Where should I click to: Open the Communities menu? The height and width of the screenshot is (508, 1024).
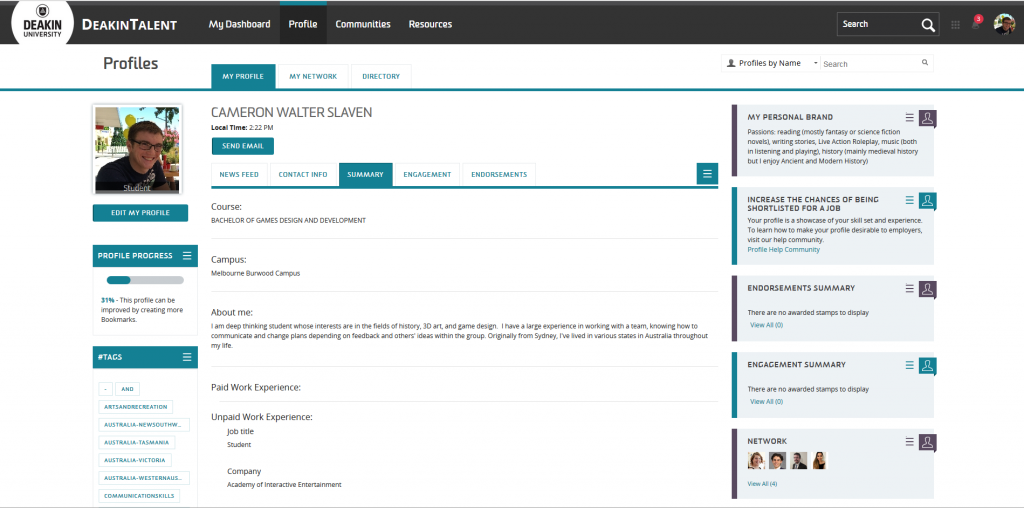point(363,24)
